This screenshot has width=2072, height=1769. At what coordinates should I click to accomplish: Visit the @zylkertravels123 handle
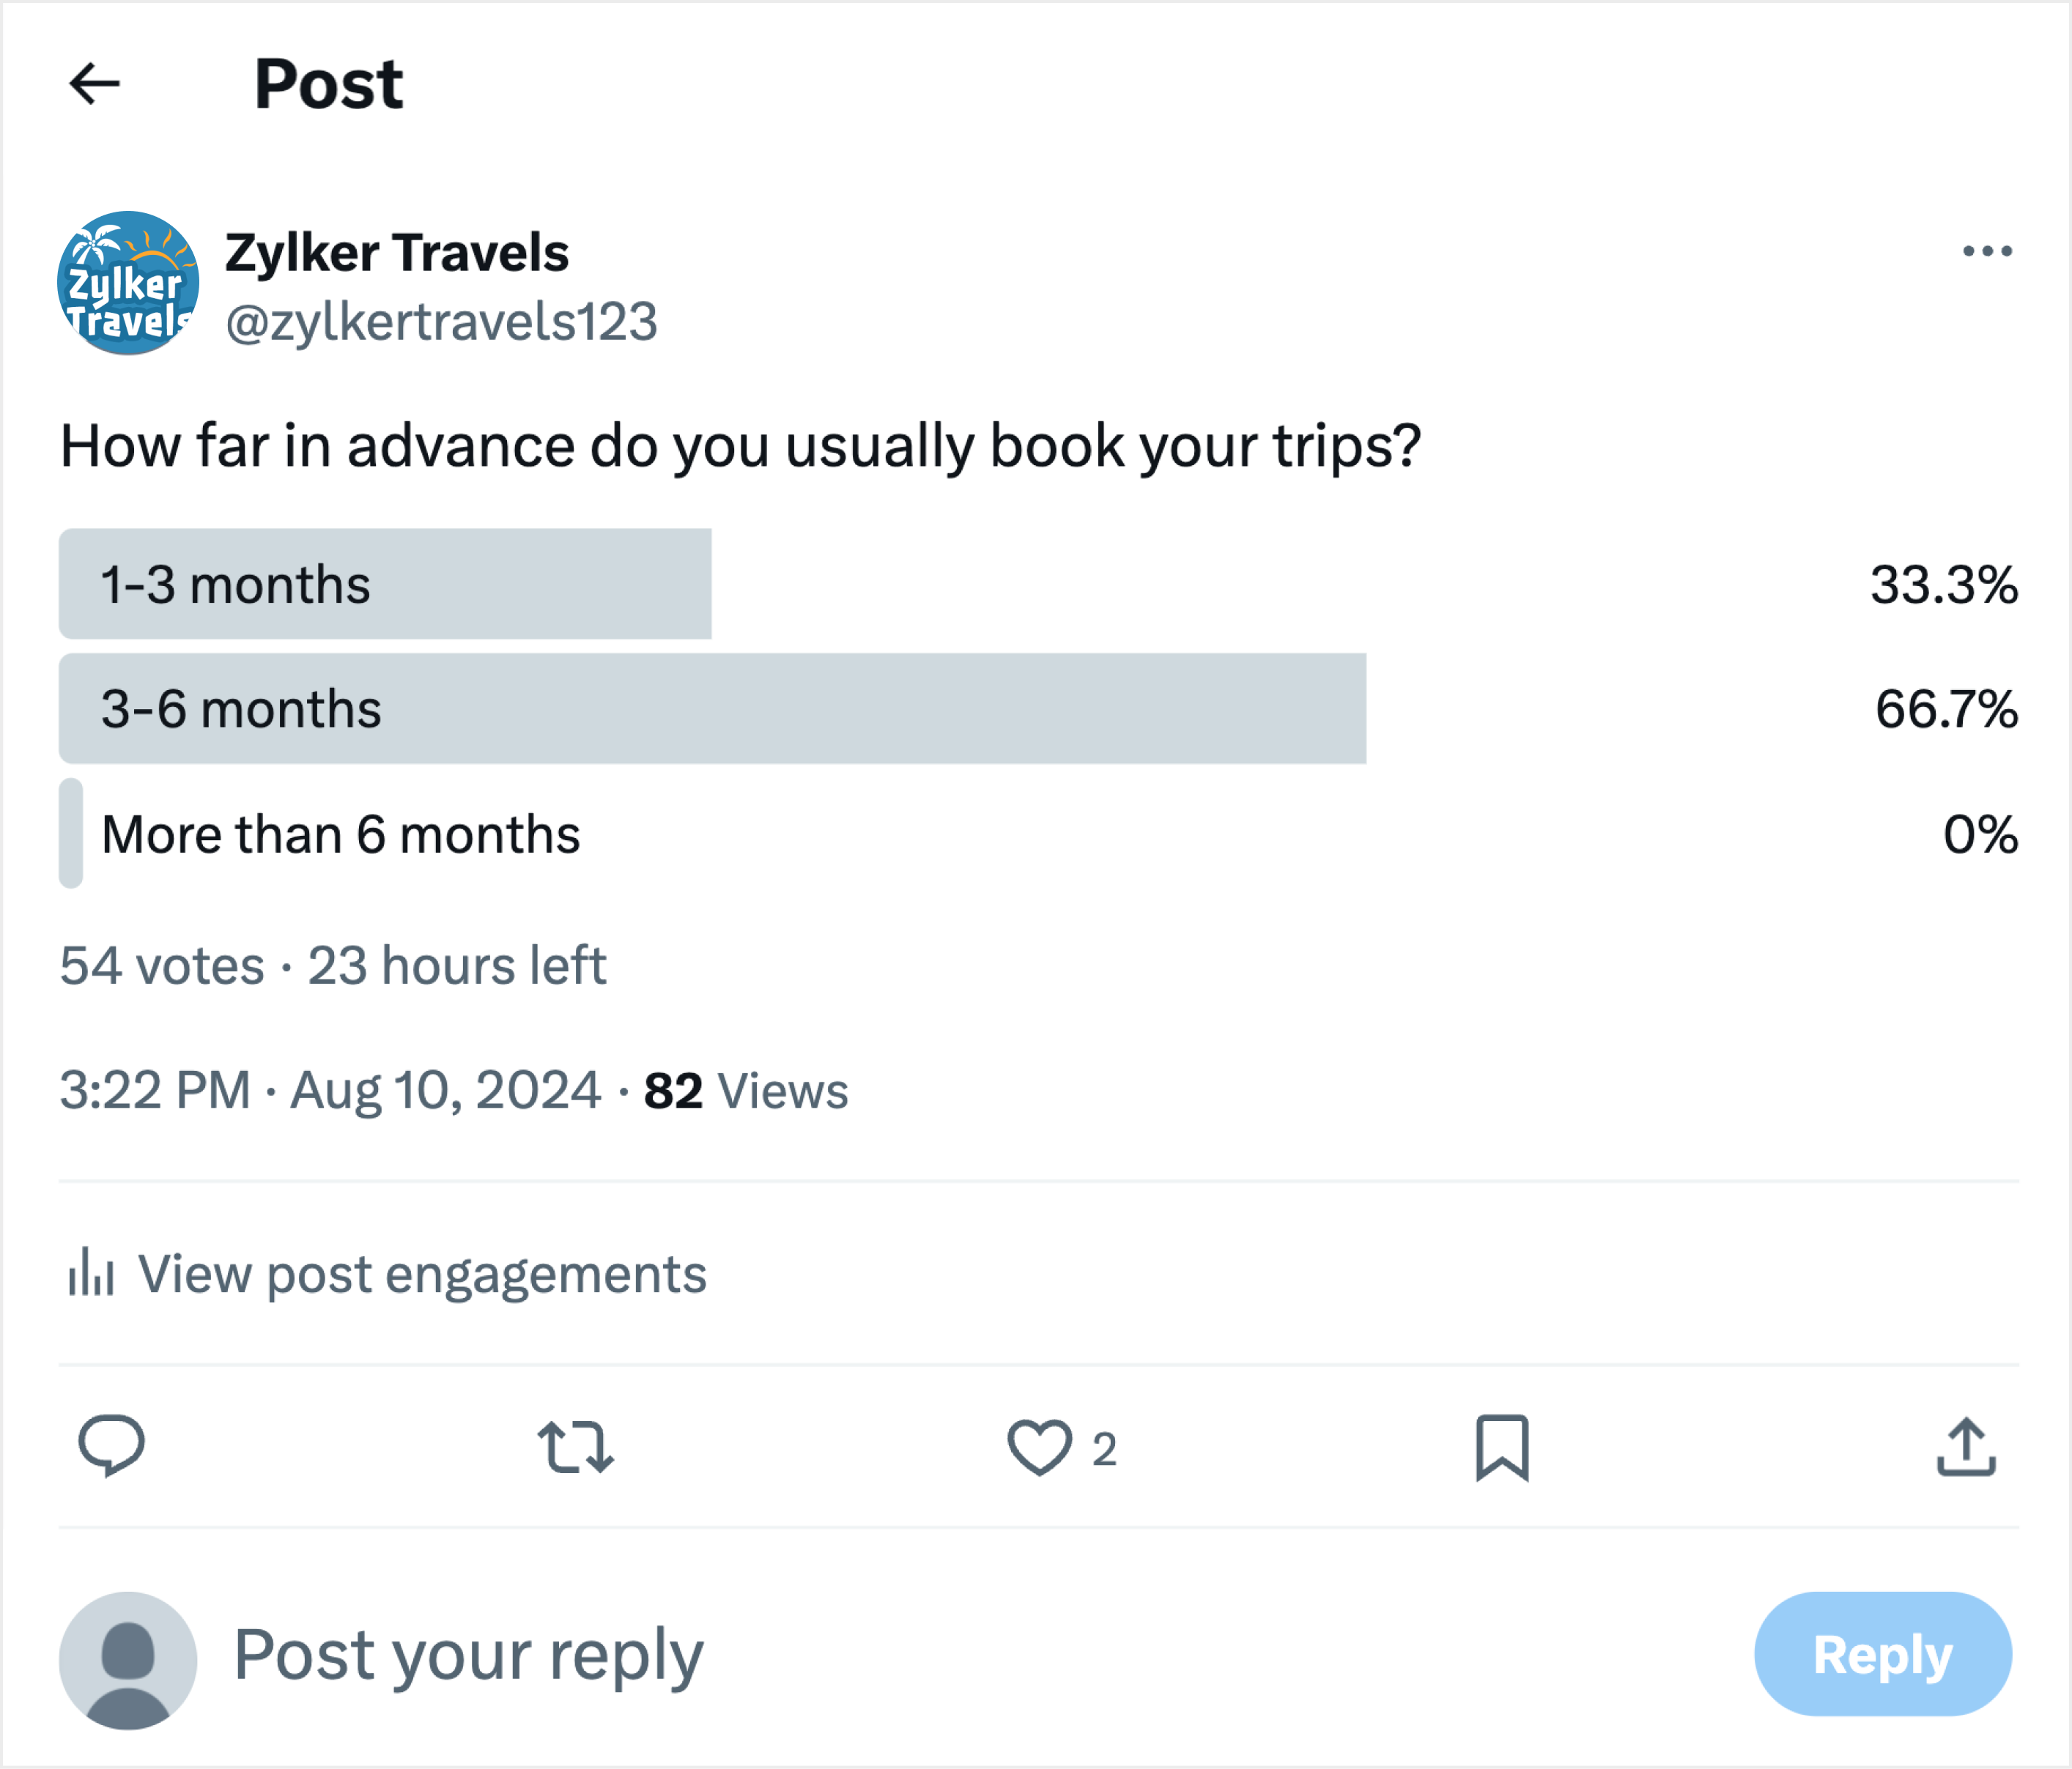click(441, 322)
